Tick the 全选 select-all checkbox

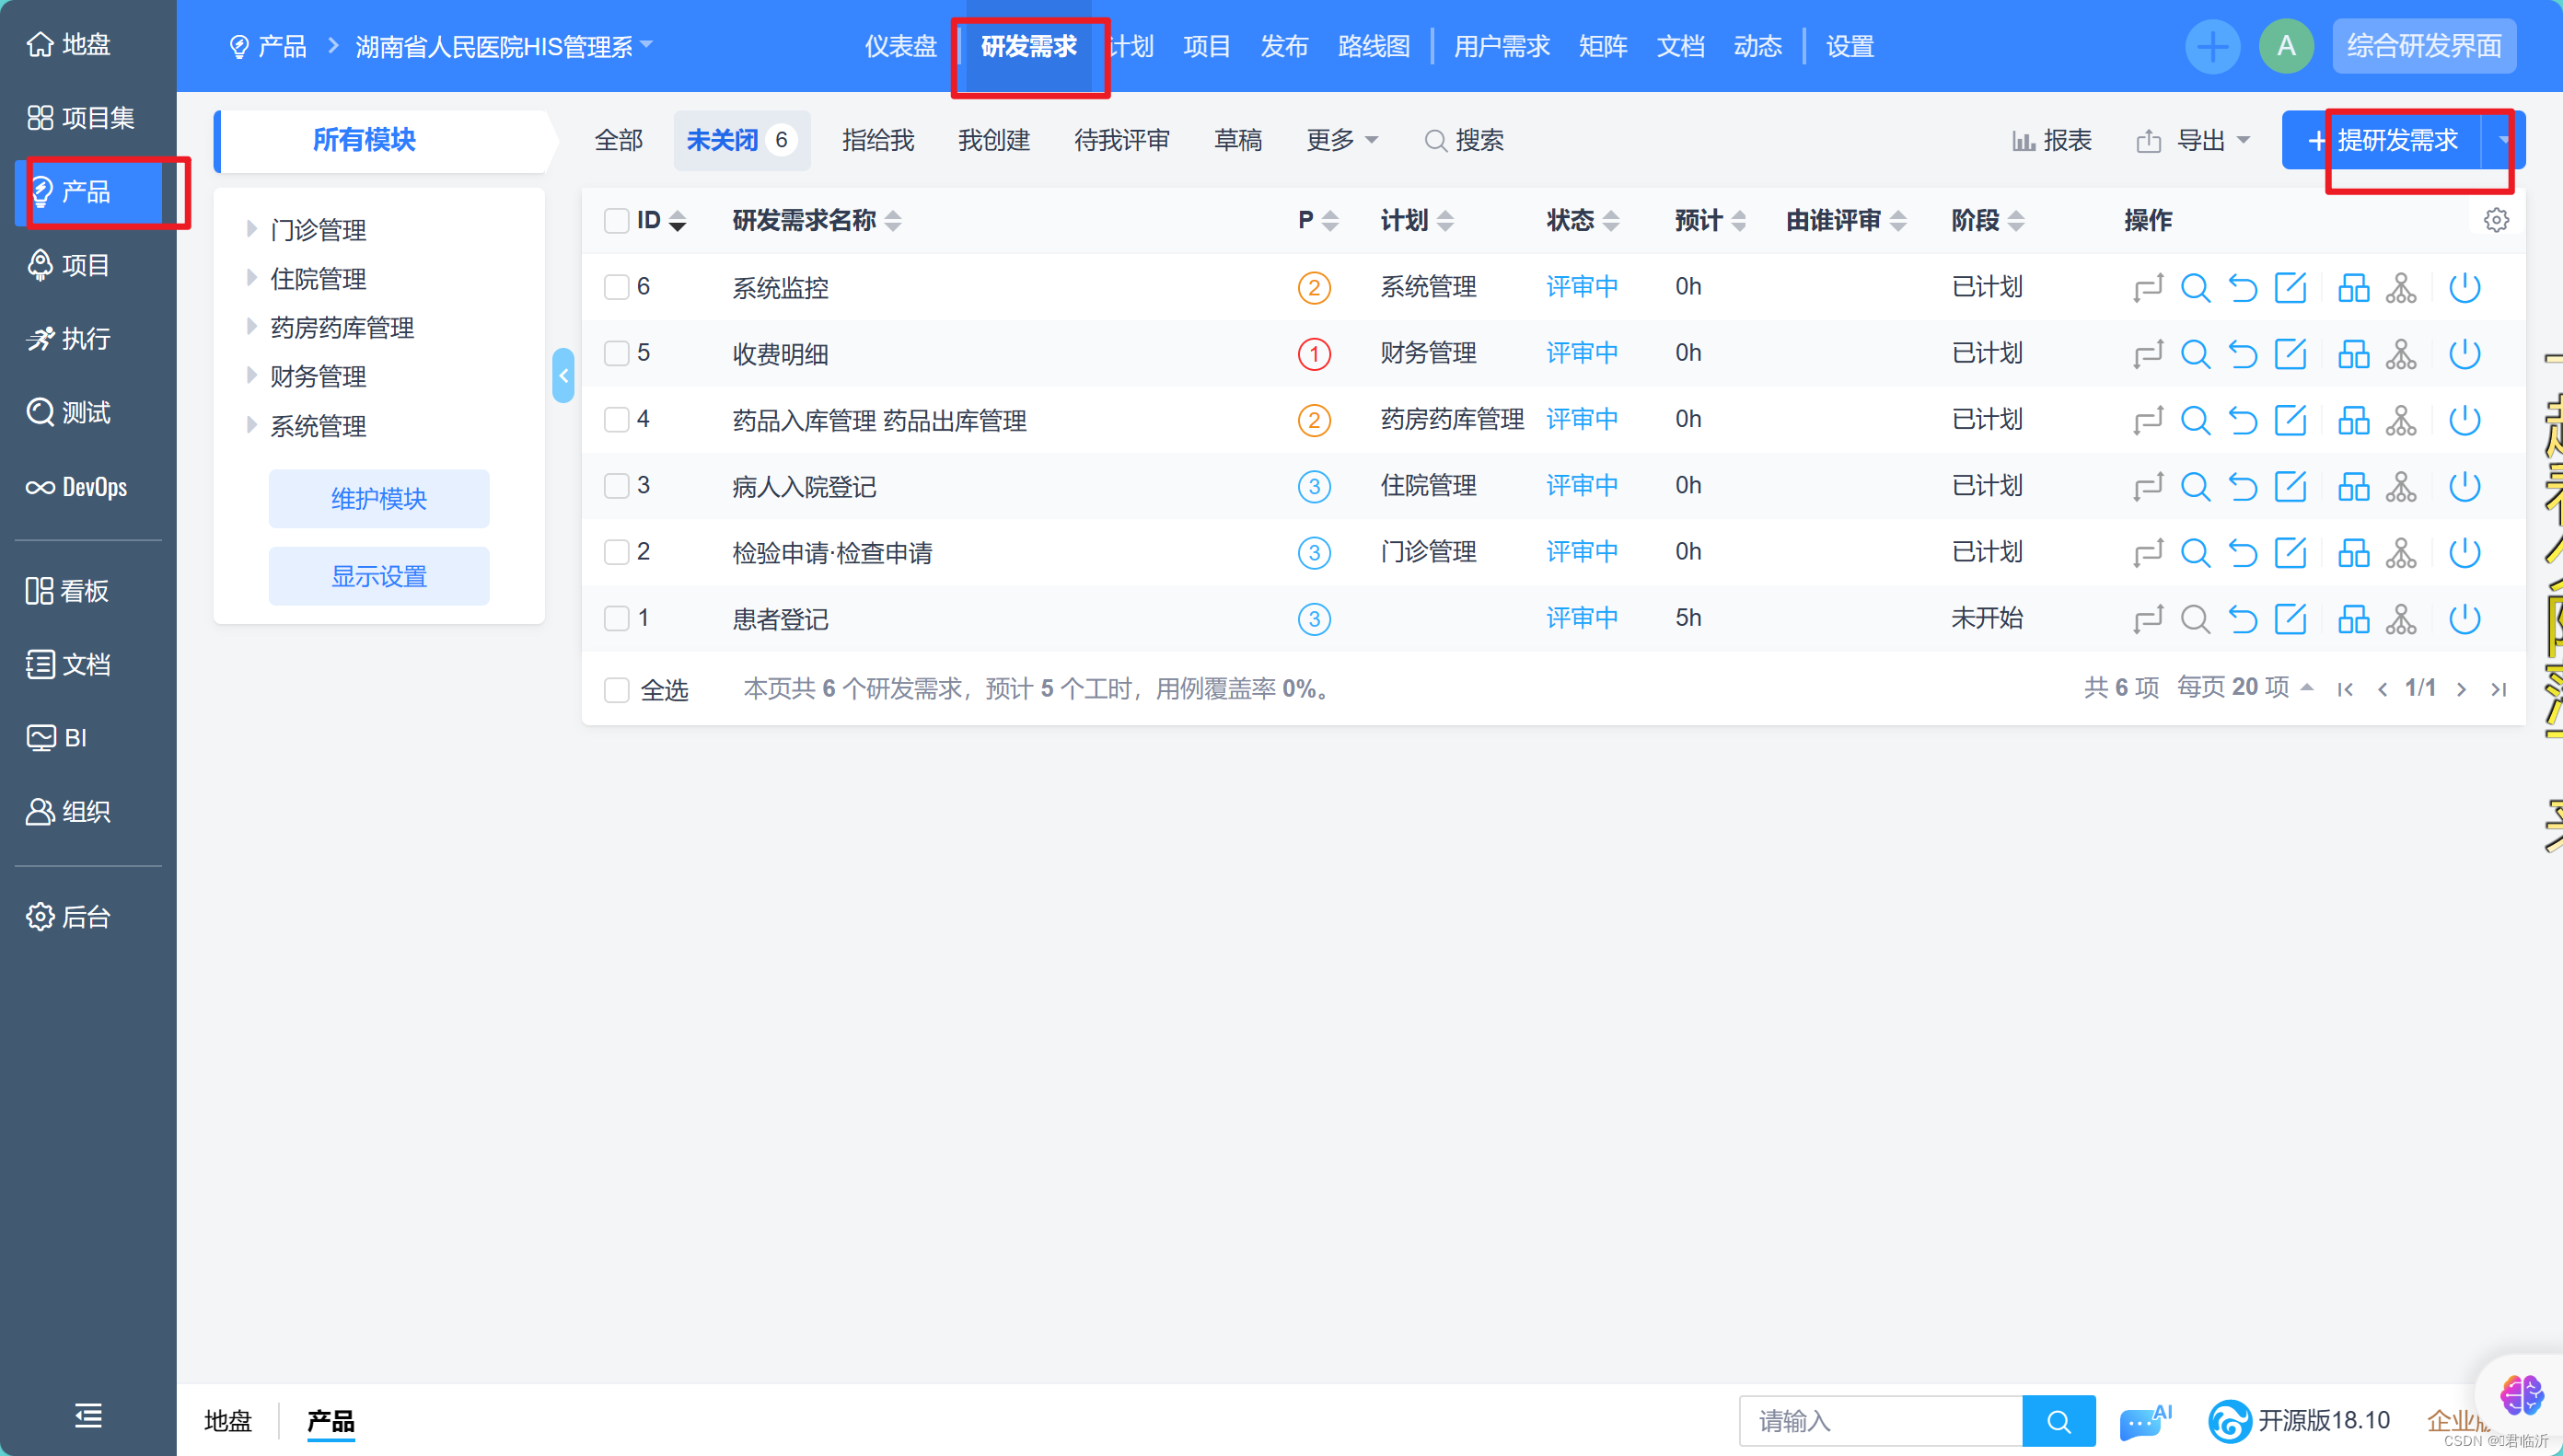617,690
